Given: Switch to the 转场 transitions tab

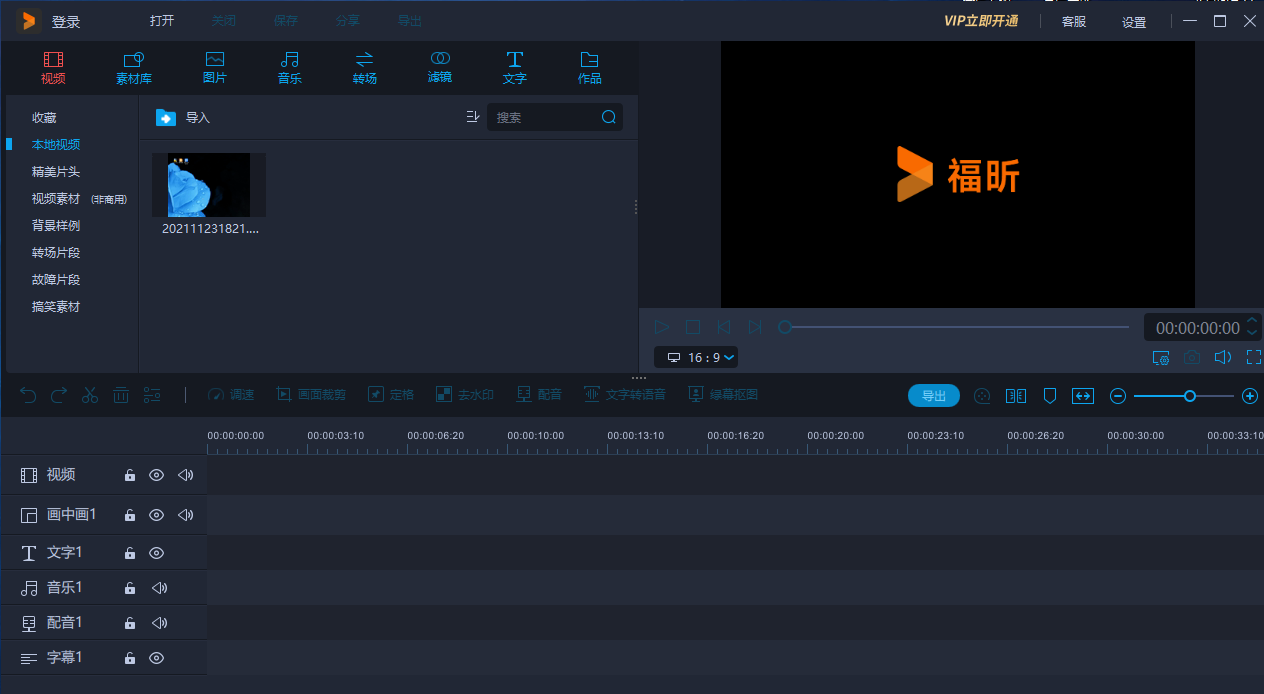Looking at the screenshot, I should tap(365, 67).
